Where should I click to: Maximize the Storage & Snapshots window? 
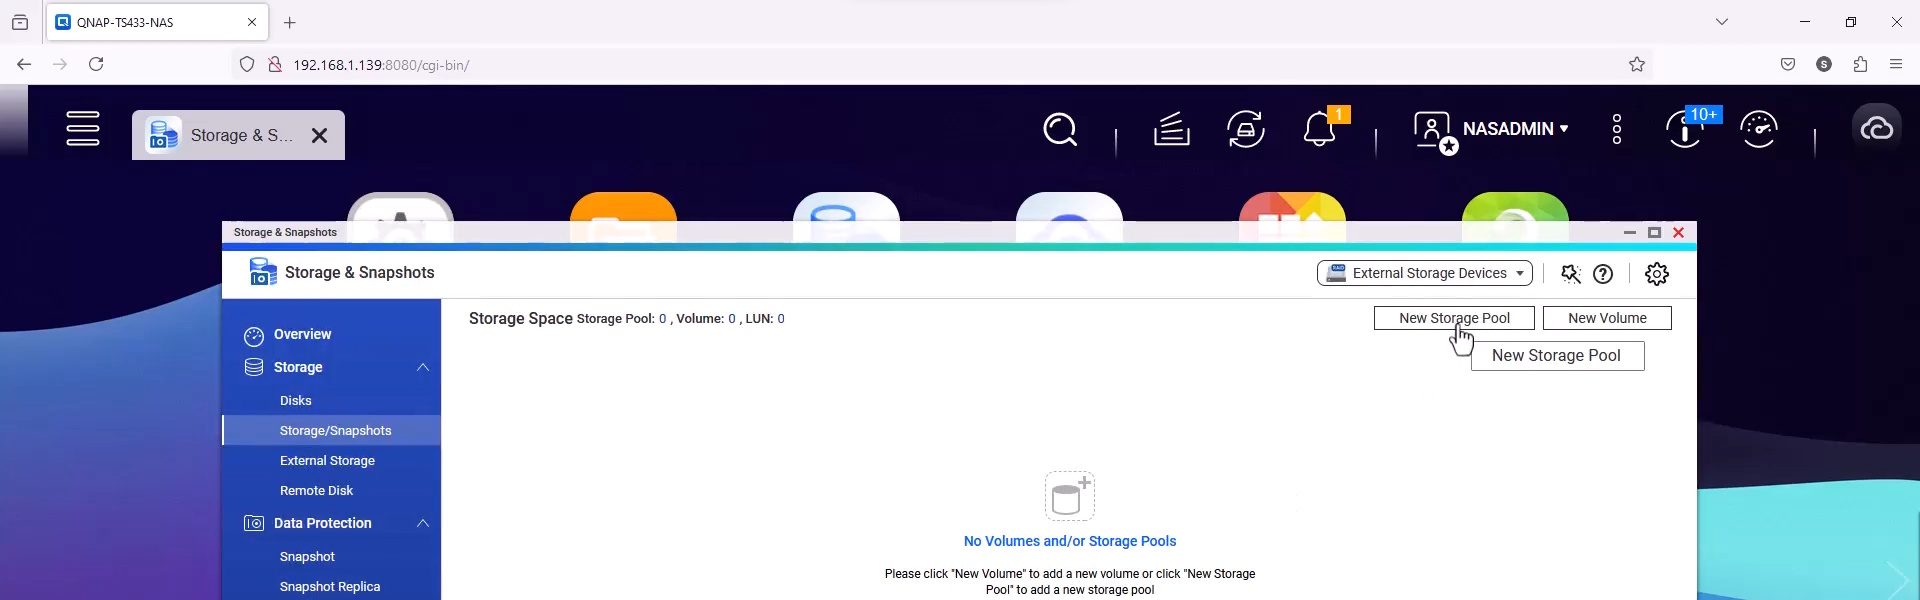pyautogui.click(x=1655, y=232)
